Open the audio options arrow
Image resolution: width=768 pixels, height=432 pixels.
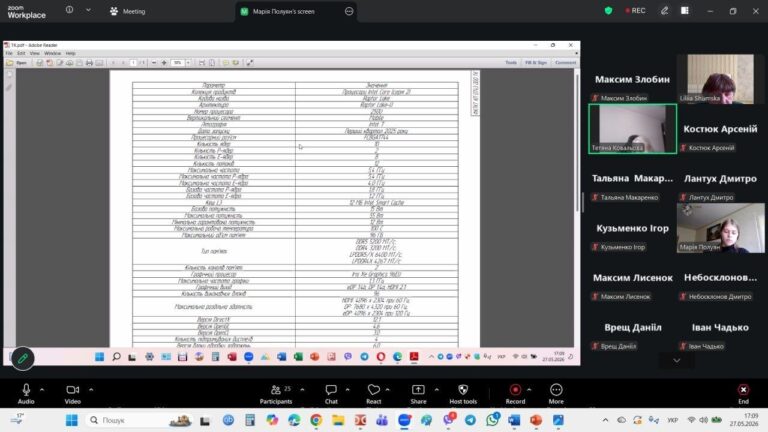[x=42, y=390]
